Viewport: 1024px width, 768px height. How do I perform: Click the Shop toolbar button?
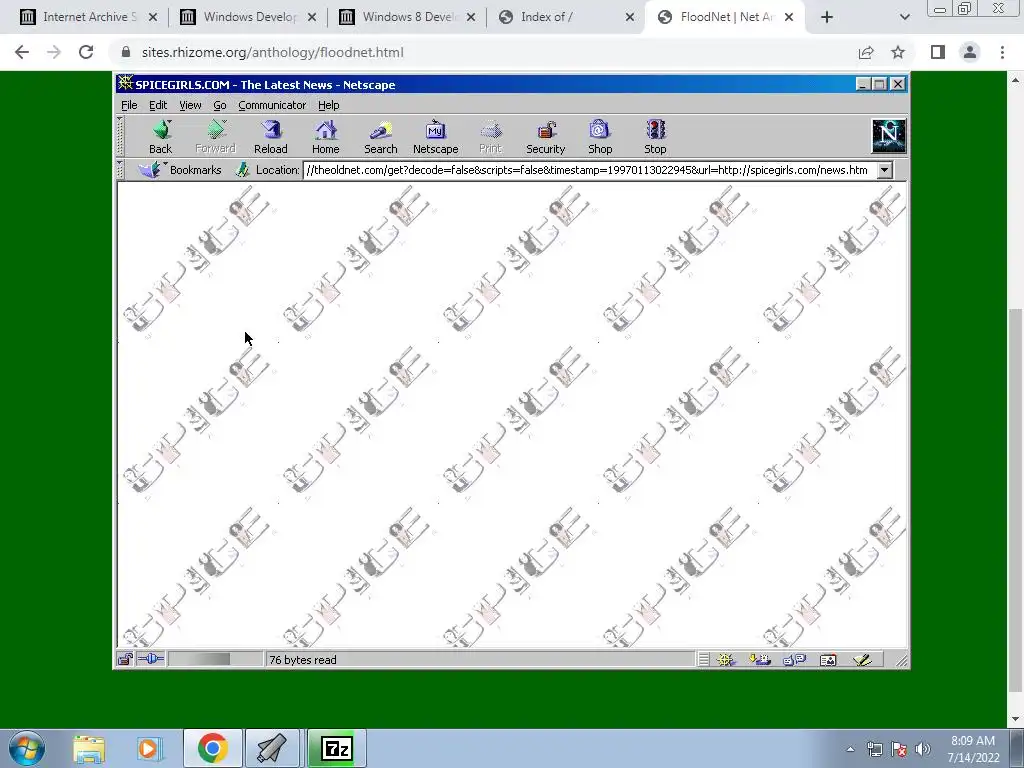point(600,136)
